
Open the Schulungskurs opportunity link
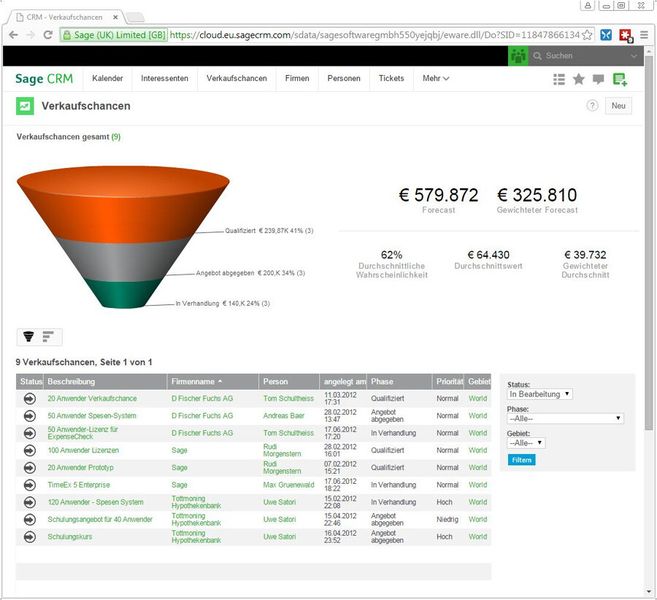pyautogui.click(x=70, y=537)
